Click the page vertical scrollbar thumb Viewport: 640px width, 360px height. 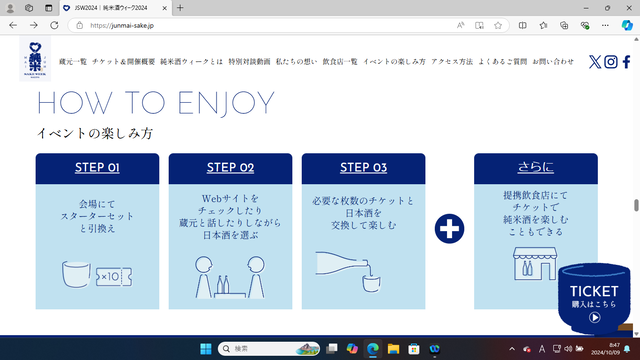636,205
